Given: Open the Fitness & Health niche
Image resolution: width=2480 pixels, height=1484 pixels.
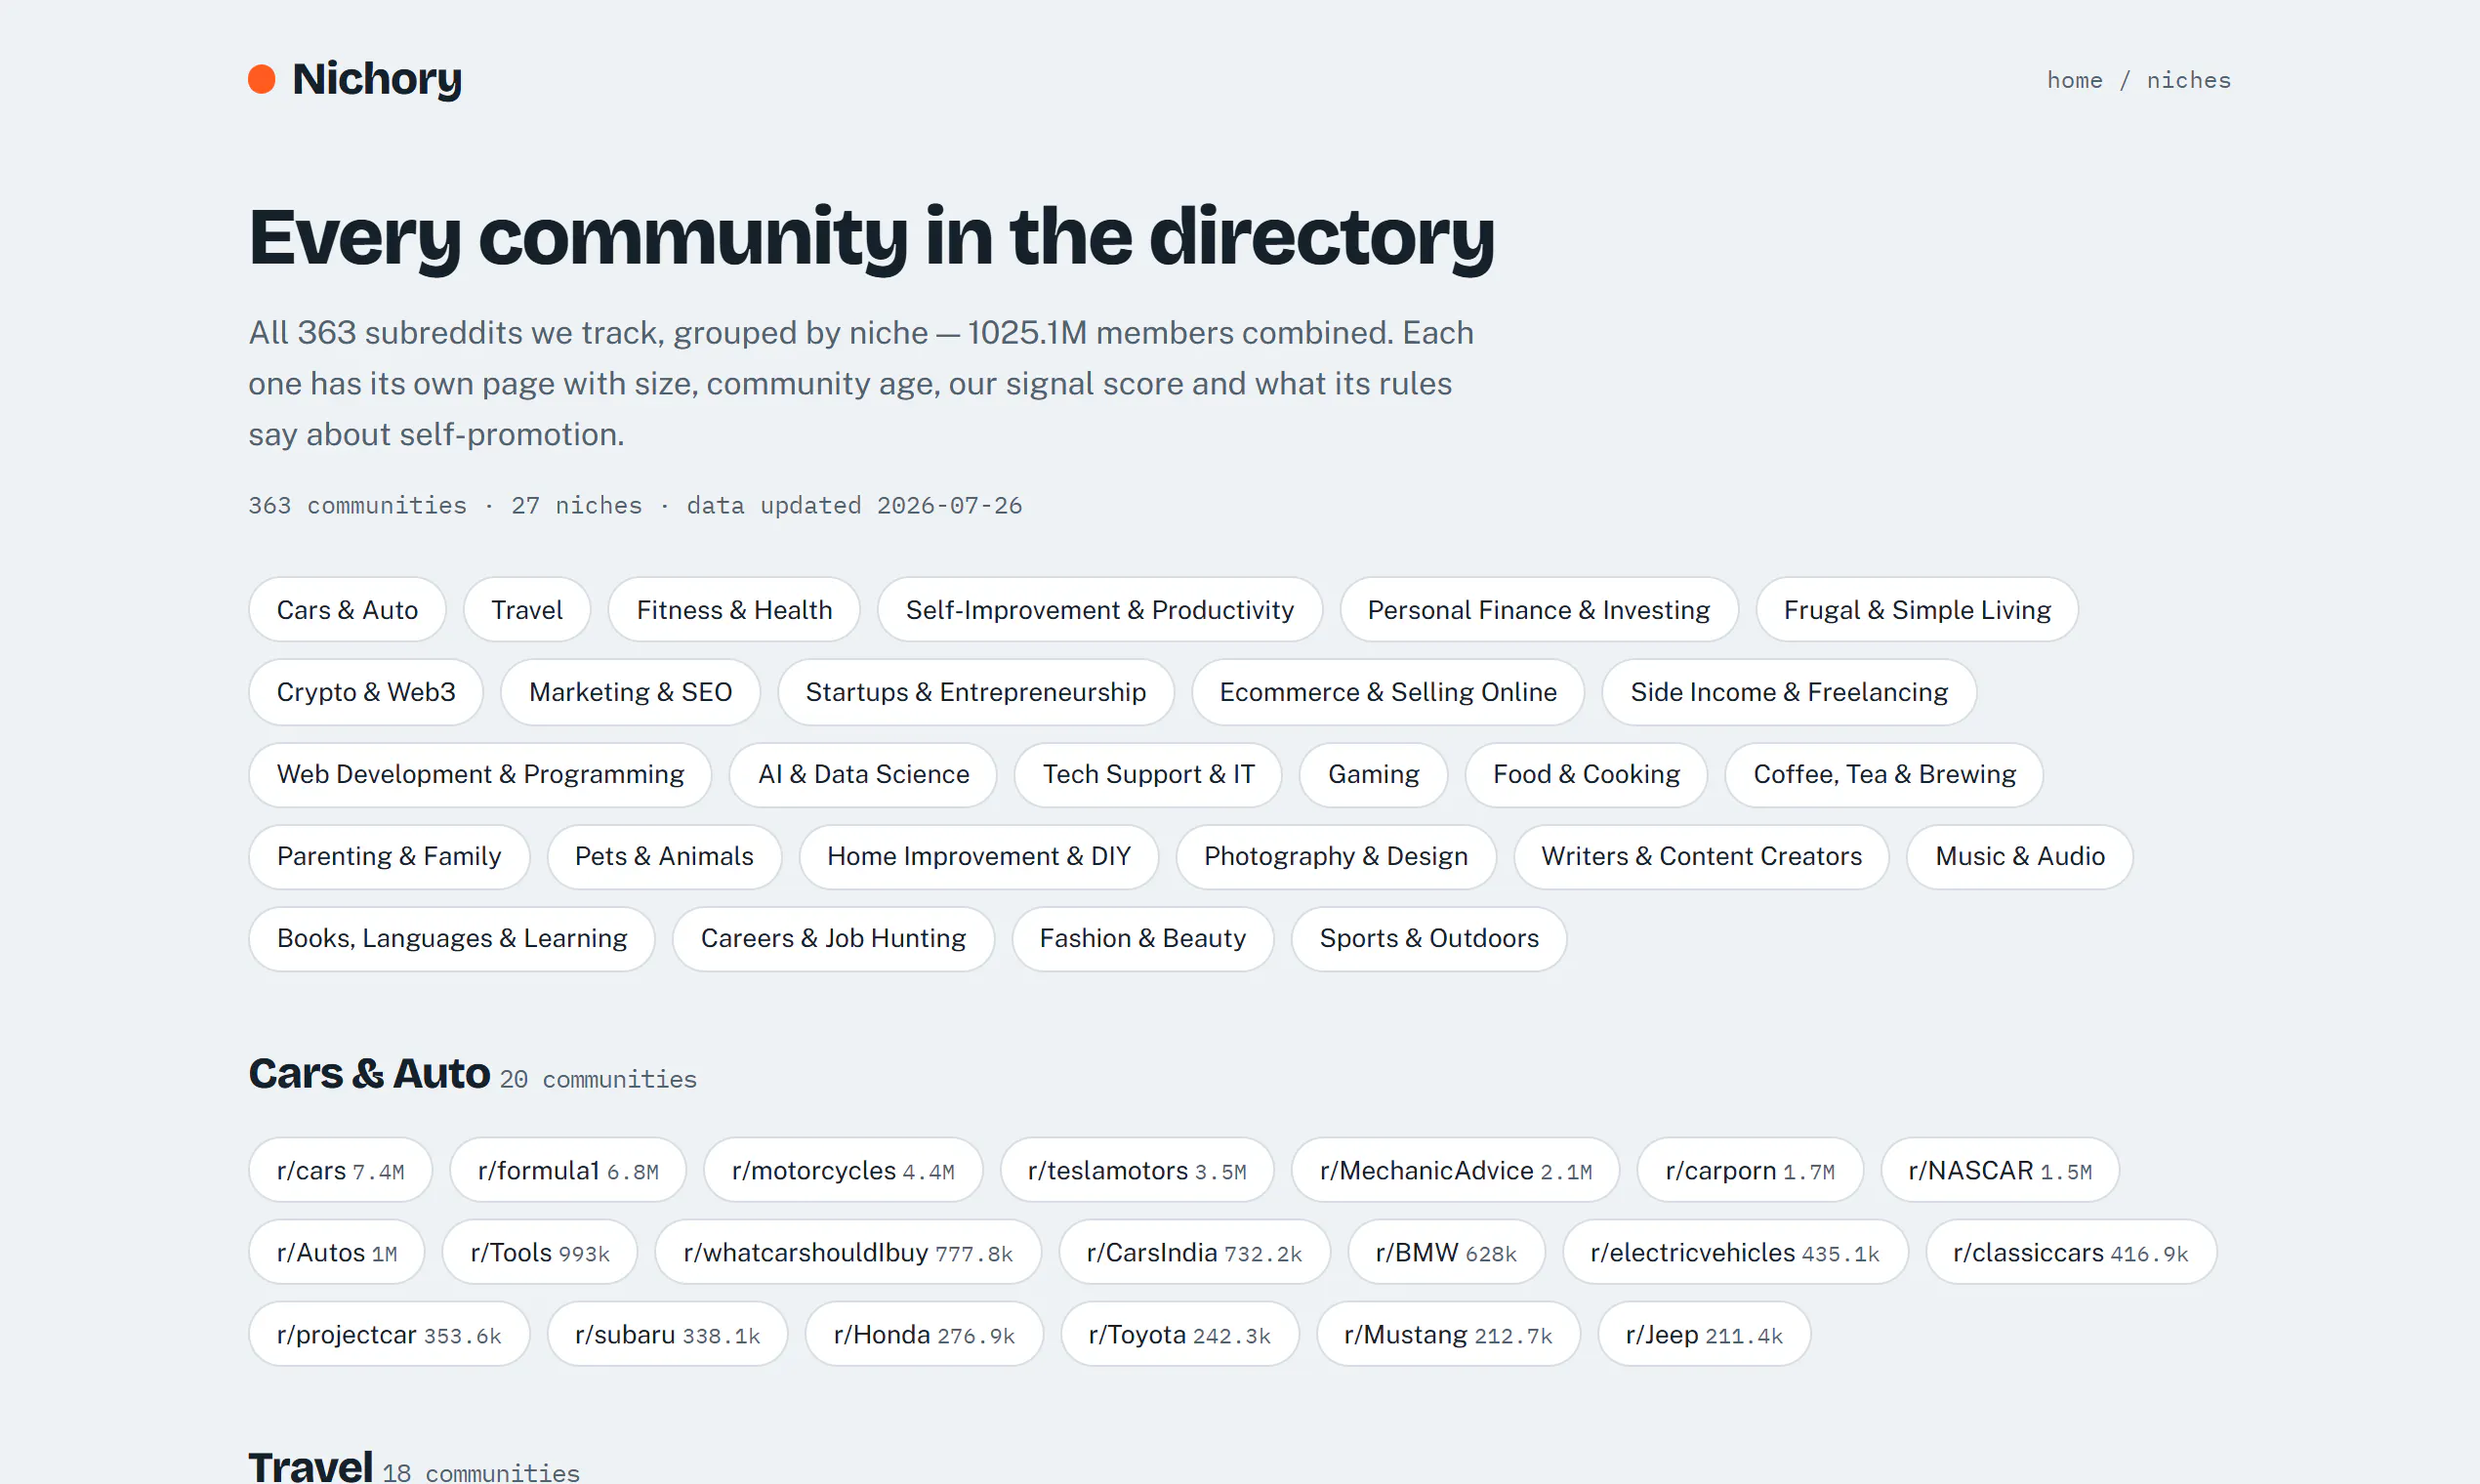Looking at the screenshot, I should [734, 610].
